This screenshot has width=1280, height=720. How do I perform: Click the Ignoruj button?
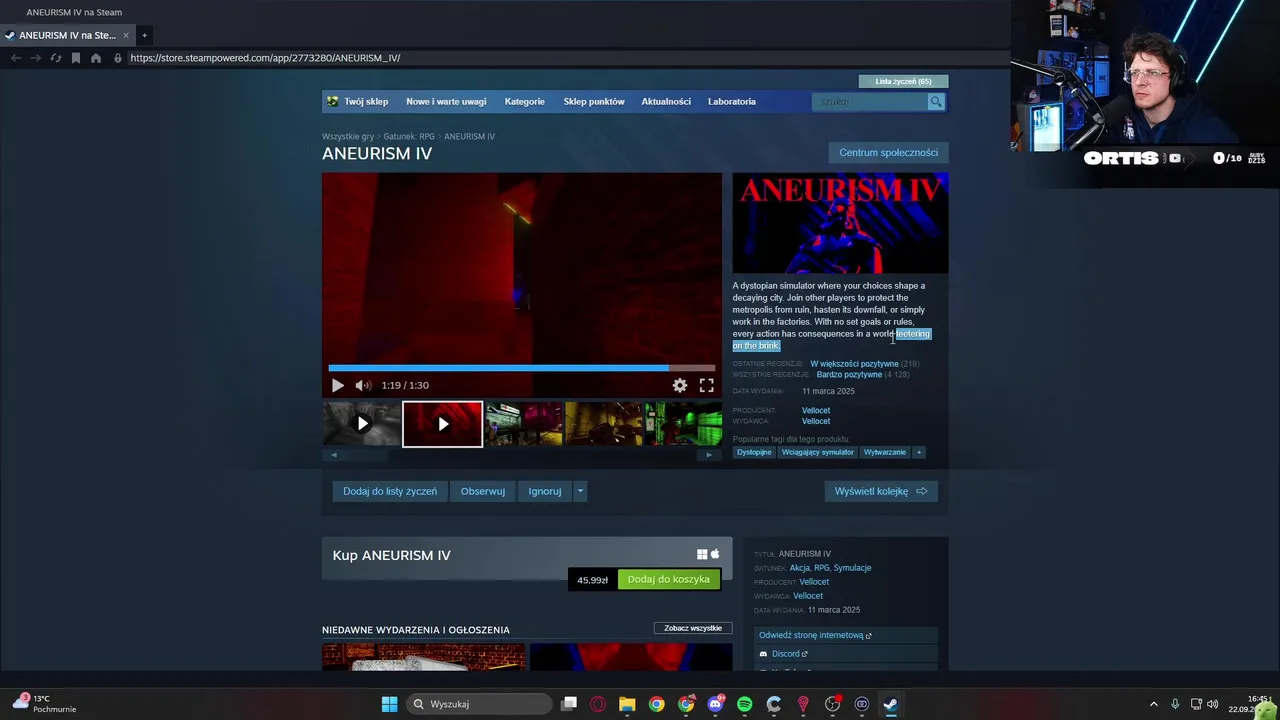pyautogui.click(x=545, y=491)
